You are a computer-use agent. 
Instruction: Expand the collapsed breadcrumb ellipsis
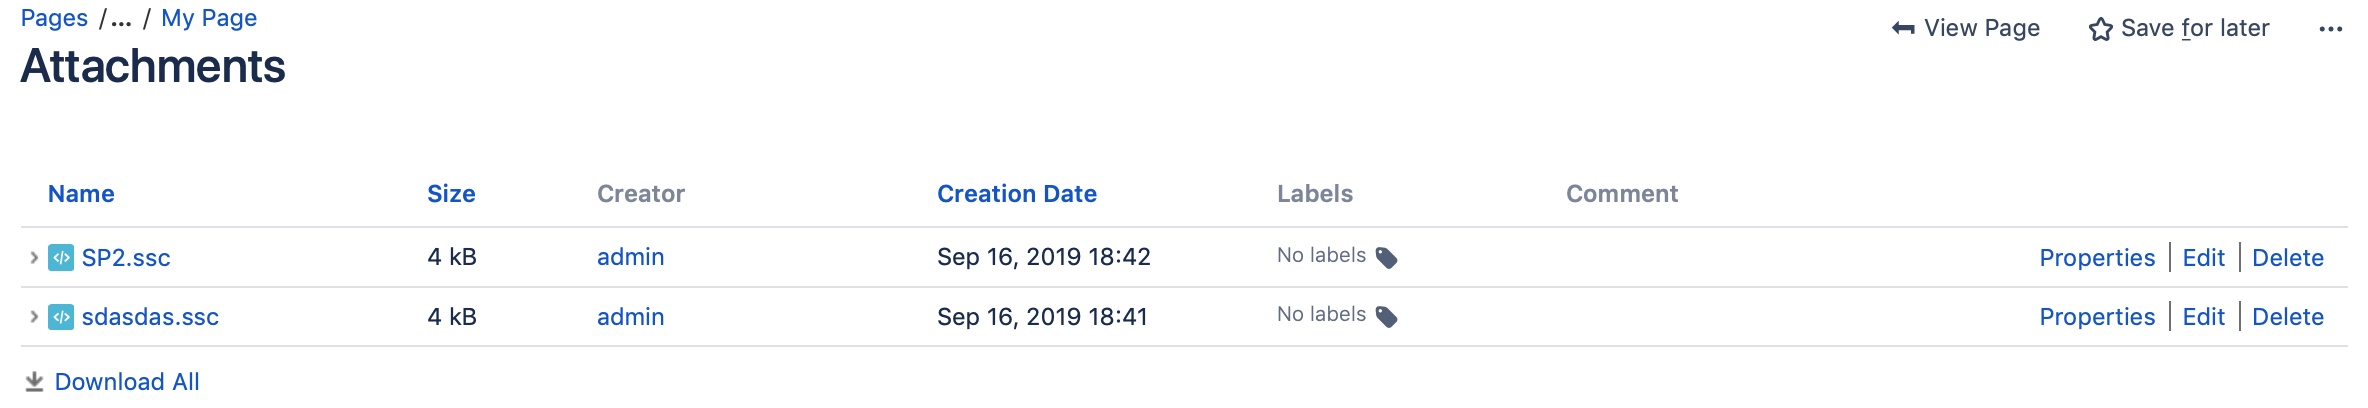click(x=121, y=19)
